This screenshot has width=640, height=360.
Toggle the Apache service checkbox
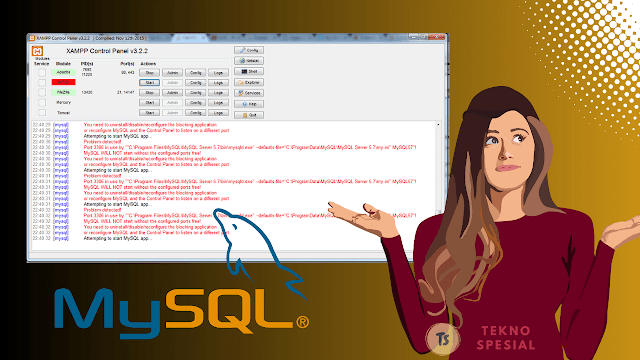[x=42, y=73]
